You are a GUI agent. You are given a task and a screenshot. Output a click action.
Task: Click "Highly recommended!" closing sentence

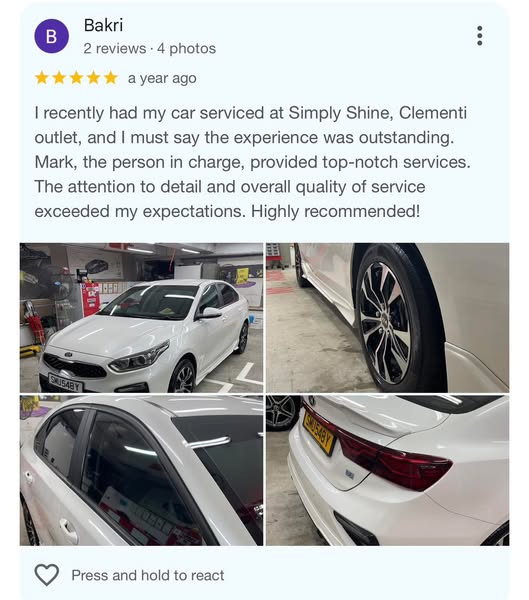(335, 211)
